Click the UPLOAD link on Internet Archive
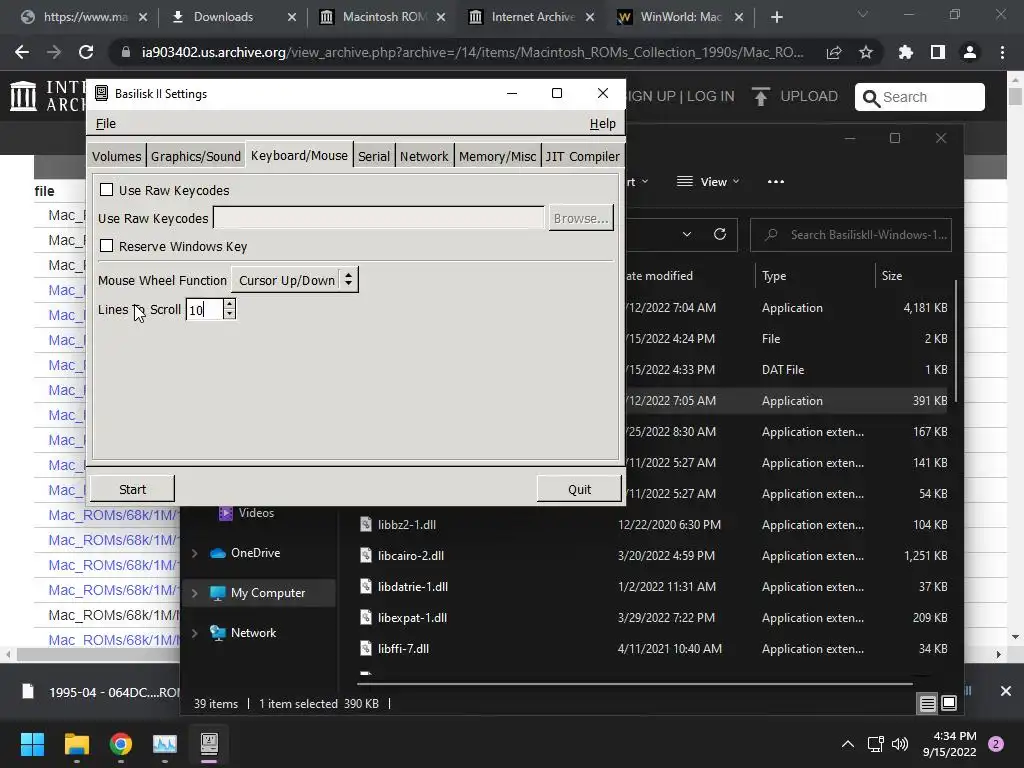 click(808, 97)
